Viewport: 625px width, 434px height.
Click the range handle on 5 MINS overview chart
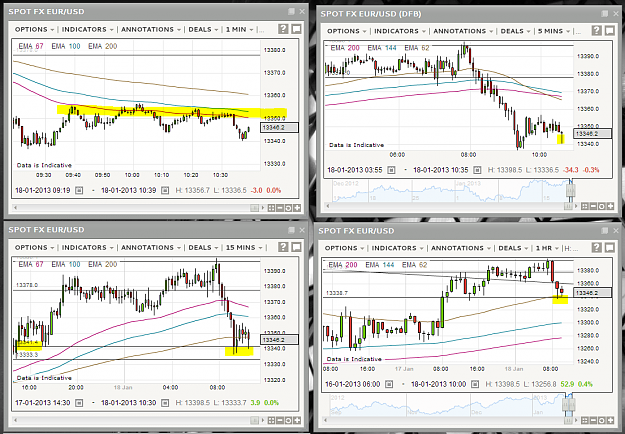tap(571, 190)
